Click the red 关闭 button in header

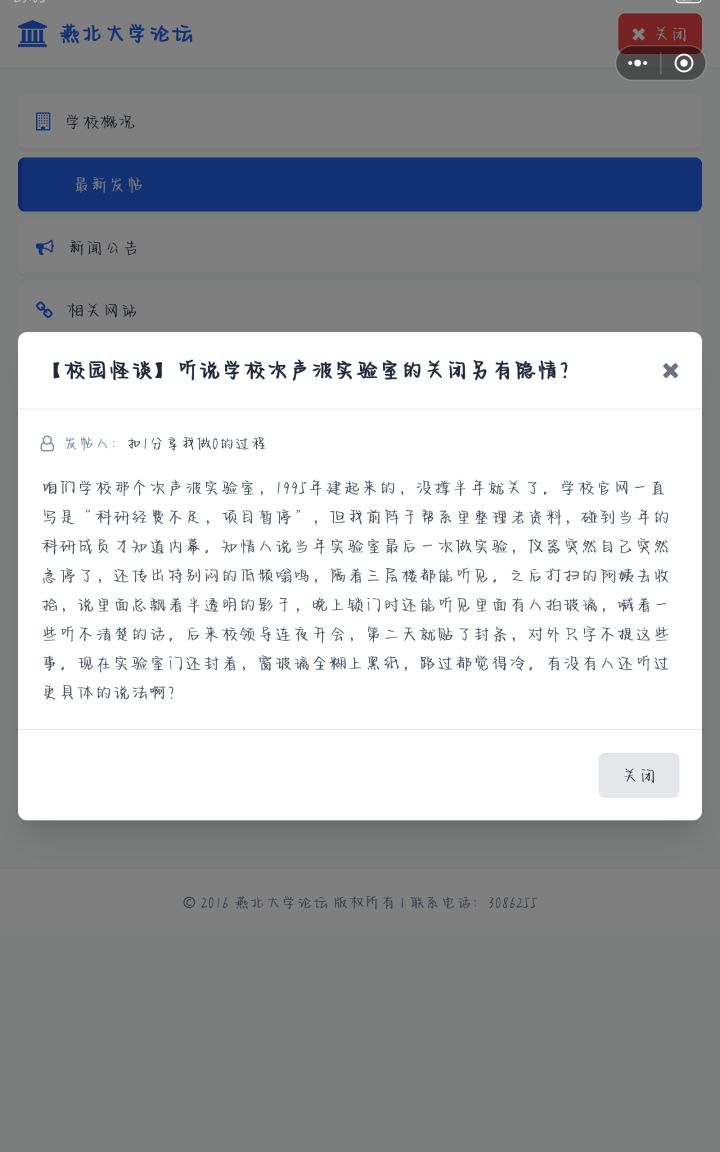point(660,34)
